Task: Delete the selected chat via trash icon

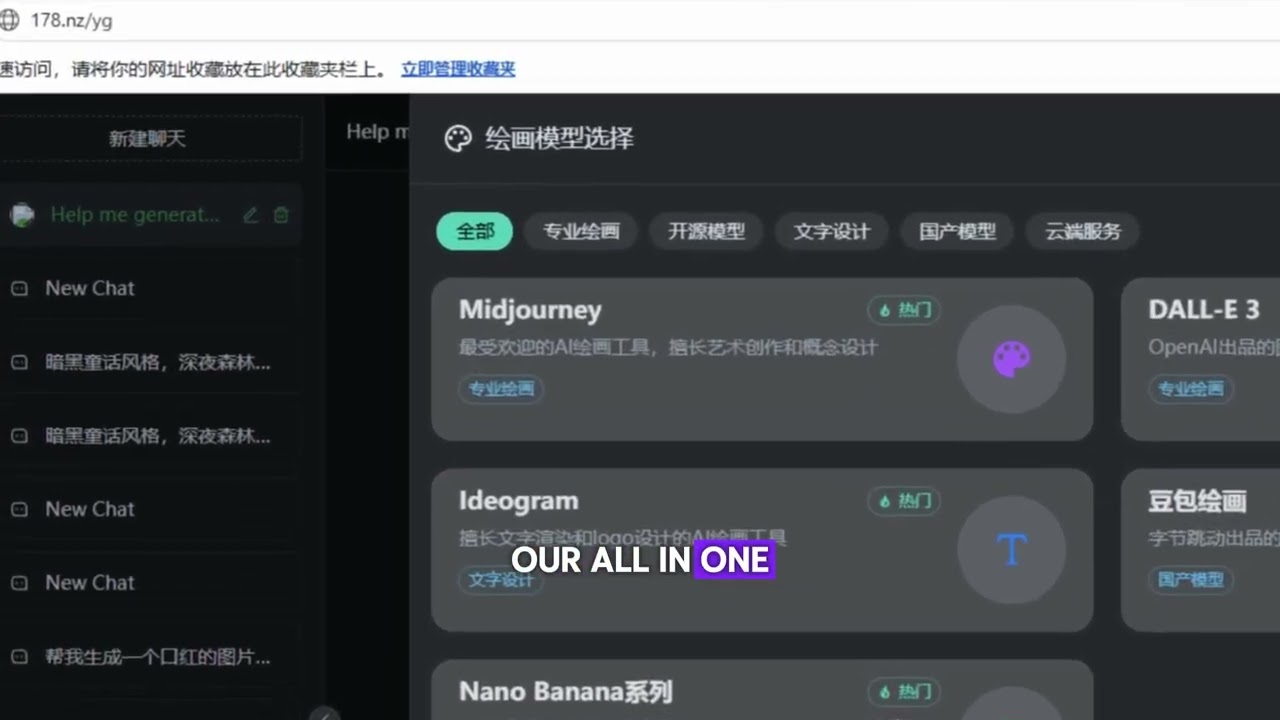Action: point(281,215)
